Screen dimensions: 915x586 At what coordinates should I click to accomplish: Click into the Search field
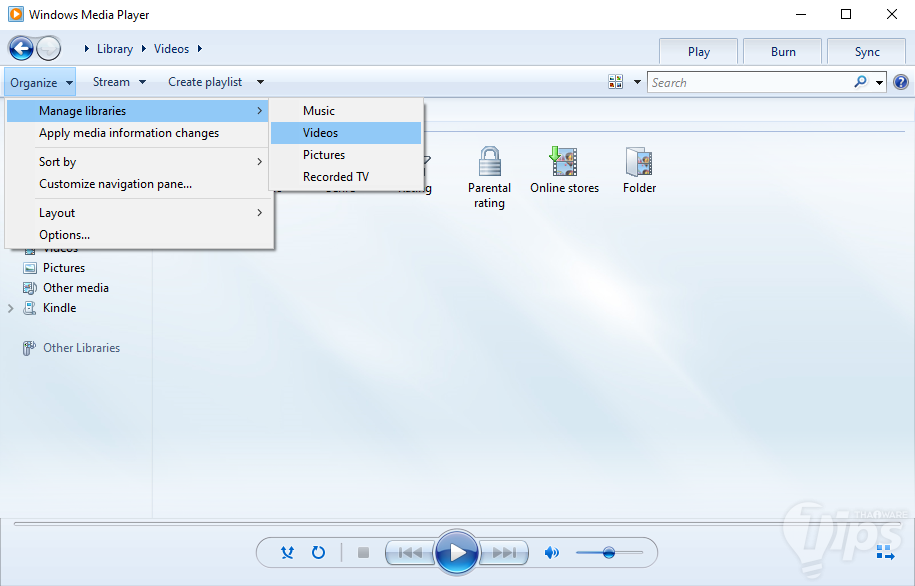pyautogui.click(x=750, y=82)
